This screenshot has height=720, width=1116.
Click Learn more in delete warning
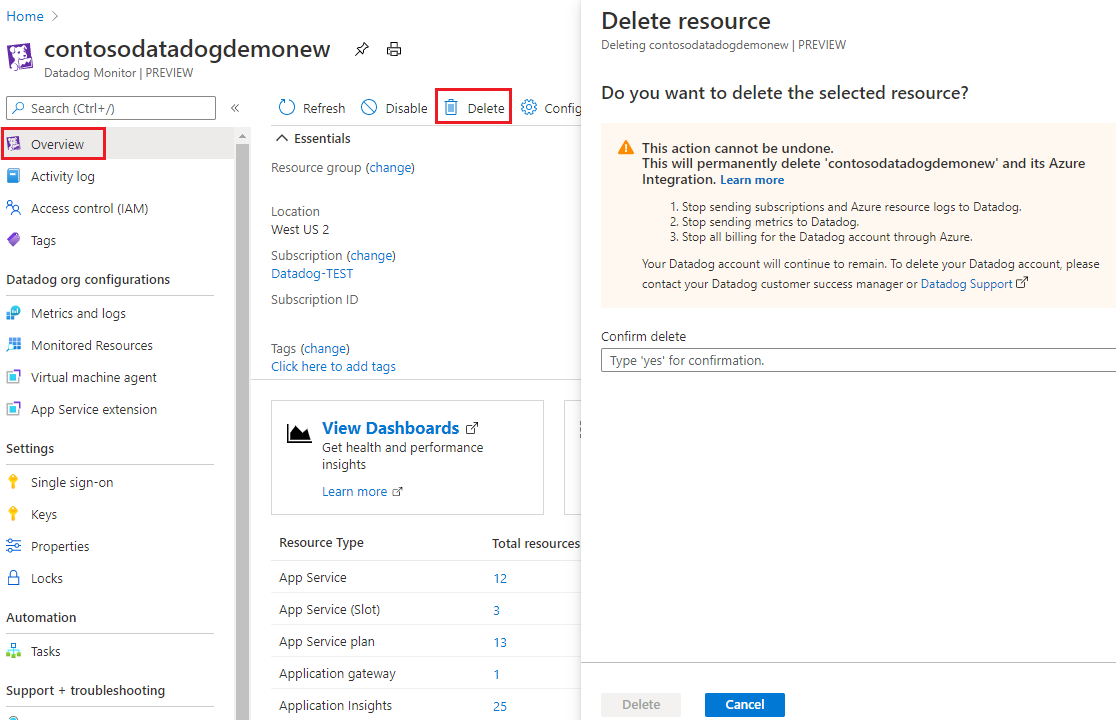752,180
